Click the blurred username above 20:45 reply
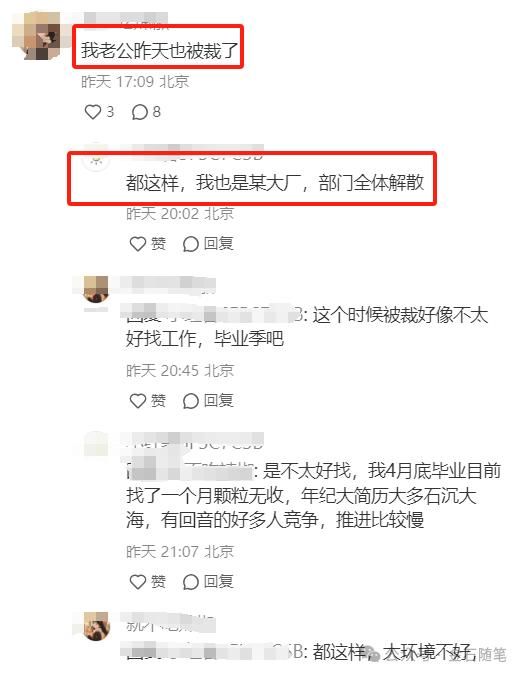 coord(167,285)
